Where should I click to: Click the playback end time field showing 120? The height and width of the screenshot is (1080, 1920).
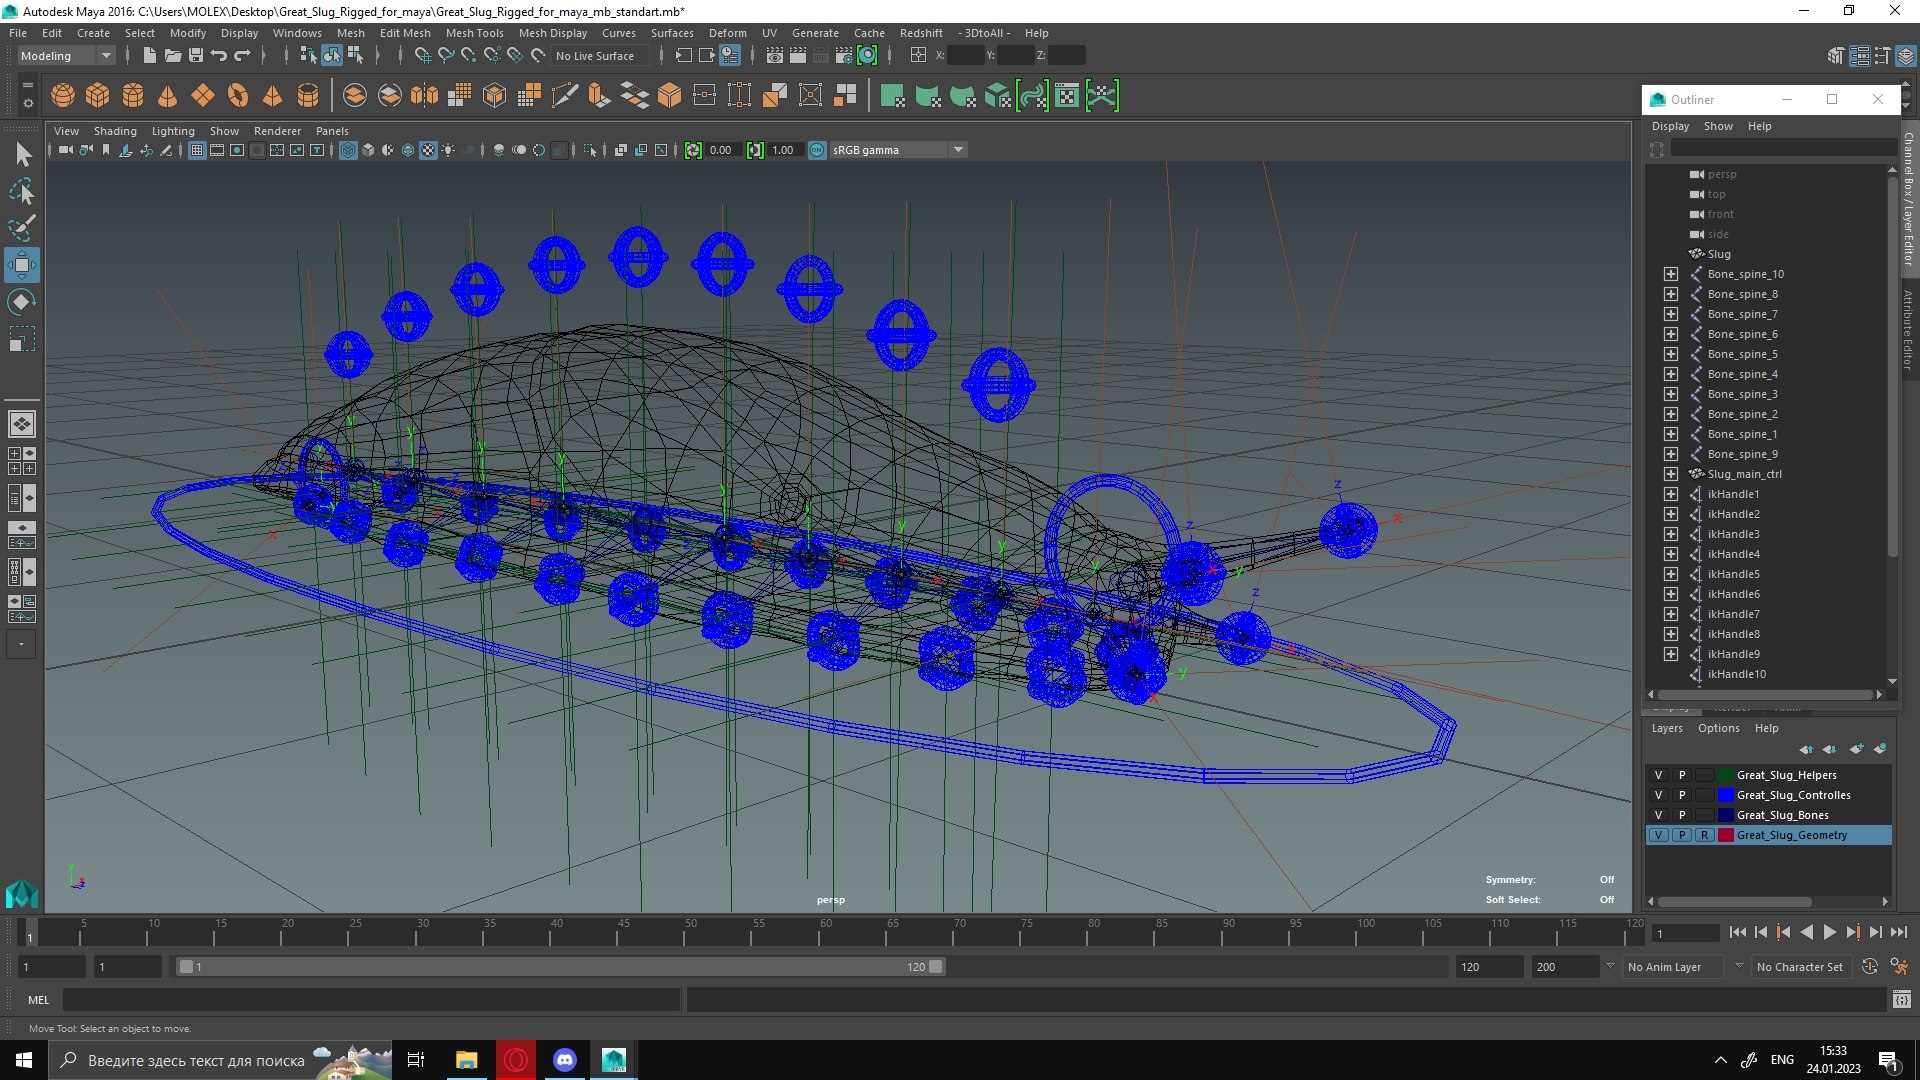(x=1488, y=967)
